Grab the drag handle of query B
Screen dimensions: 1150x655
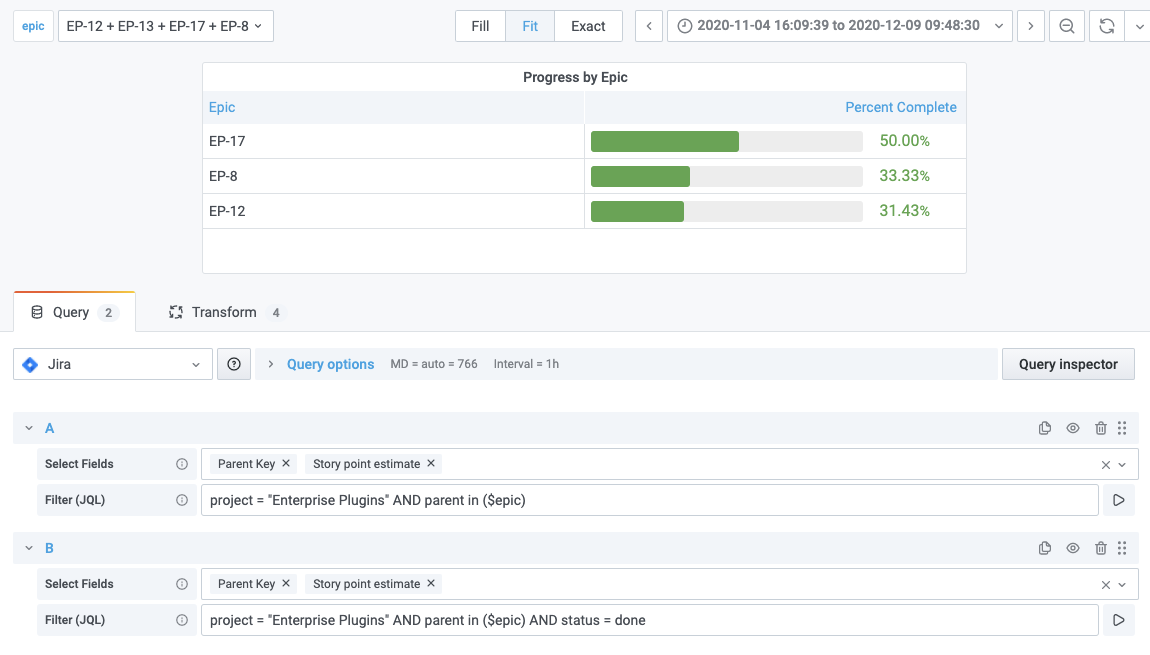[x=1122, y=547]
